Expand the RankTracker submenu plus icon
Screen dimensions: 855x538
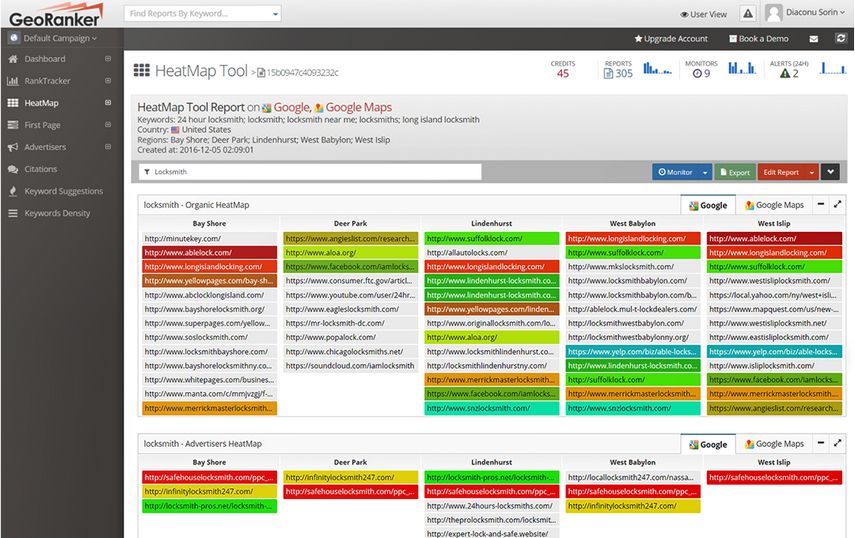point(108,80)
